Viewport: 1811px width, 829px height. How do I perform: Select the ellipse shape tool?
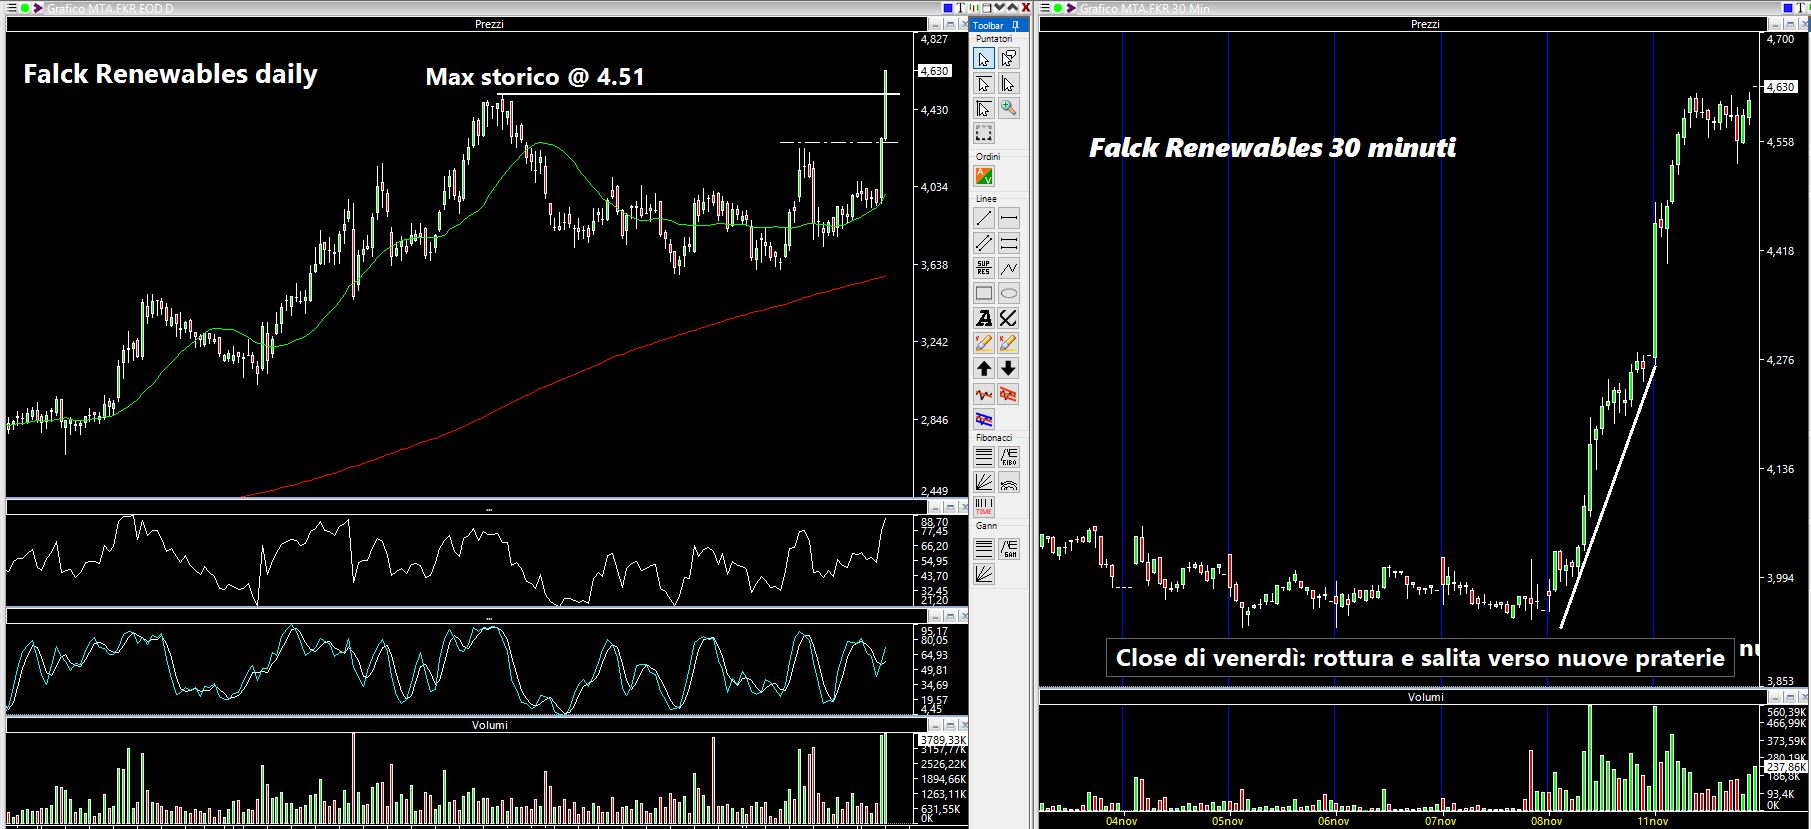(1008, 293)
